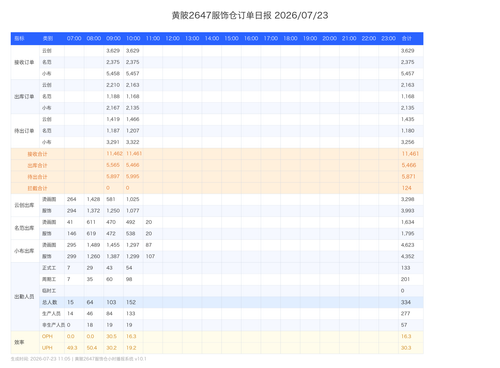Image resolution: width=500 pixels, height=368 pixels.
Task: Click the footer timestamp 2026-07-23 11:05
Action: 50,359
